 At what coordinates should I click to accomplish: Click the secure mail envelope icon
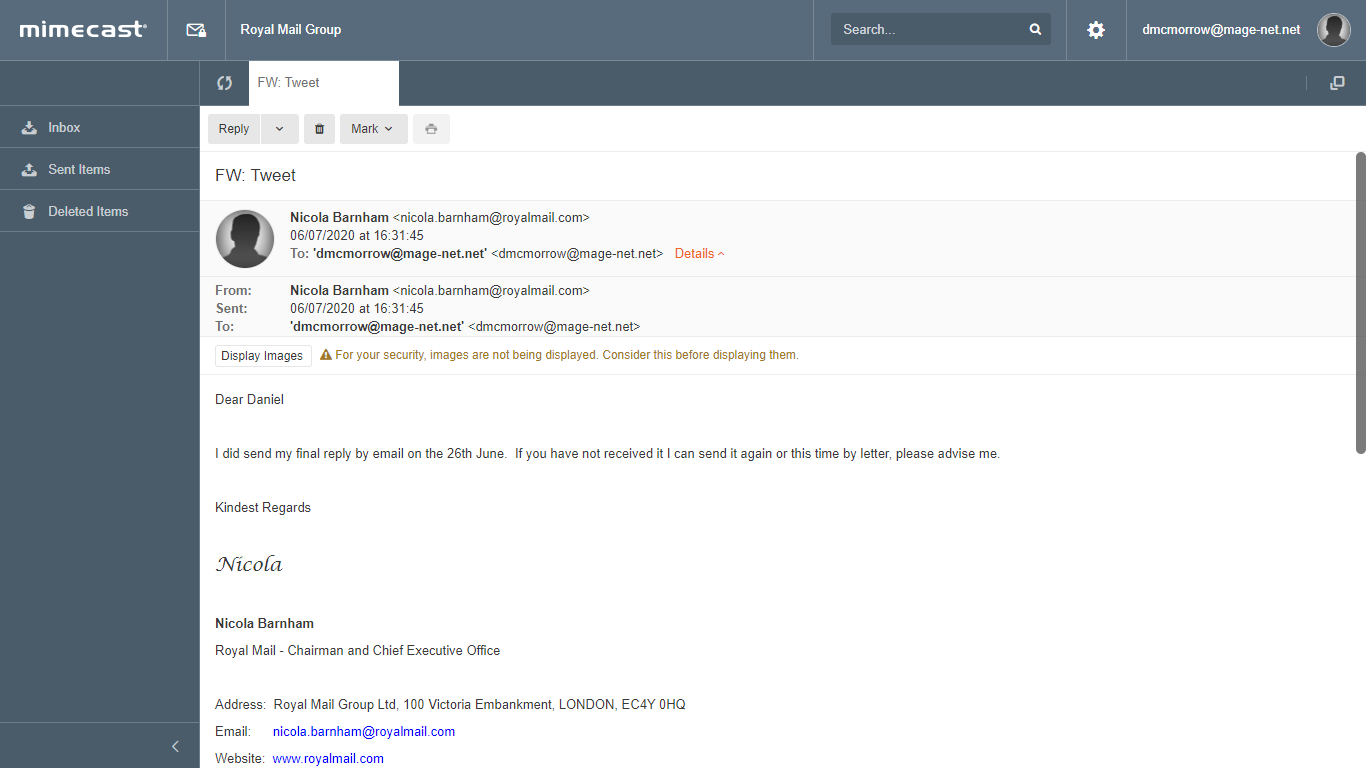tap(196, 30)
